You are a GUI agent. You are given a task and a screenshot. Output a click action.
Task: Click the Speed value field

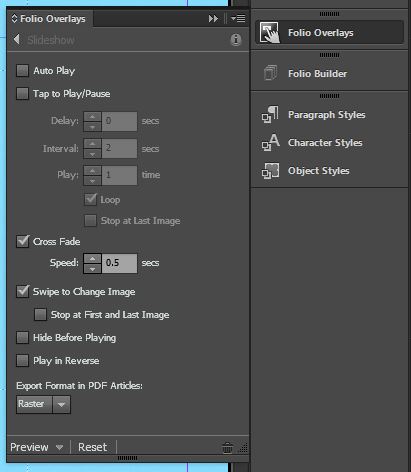pyautogui.click(x=119, y=263)
